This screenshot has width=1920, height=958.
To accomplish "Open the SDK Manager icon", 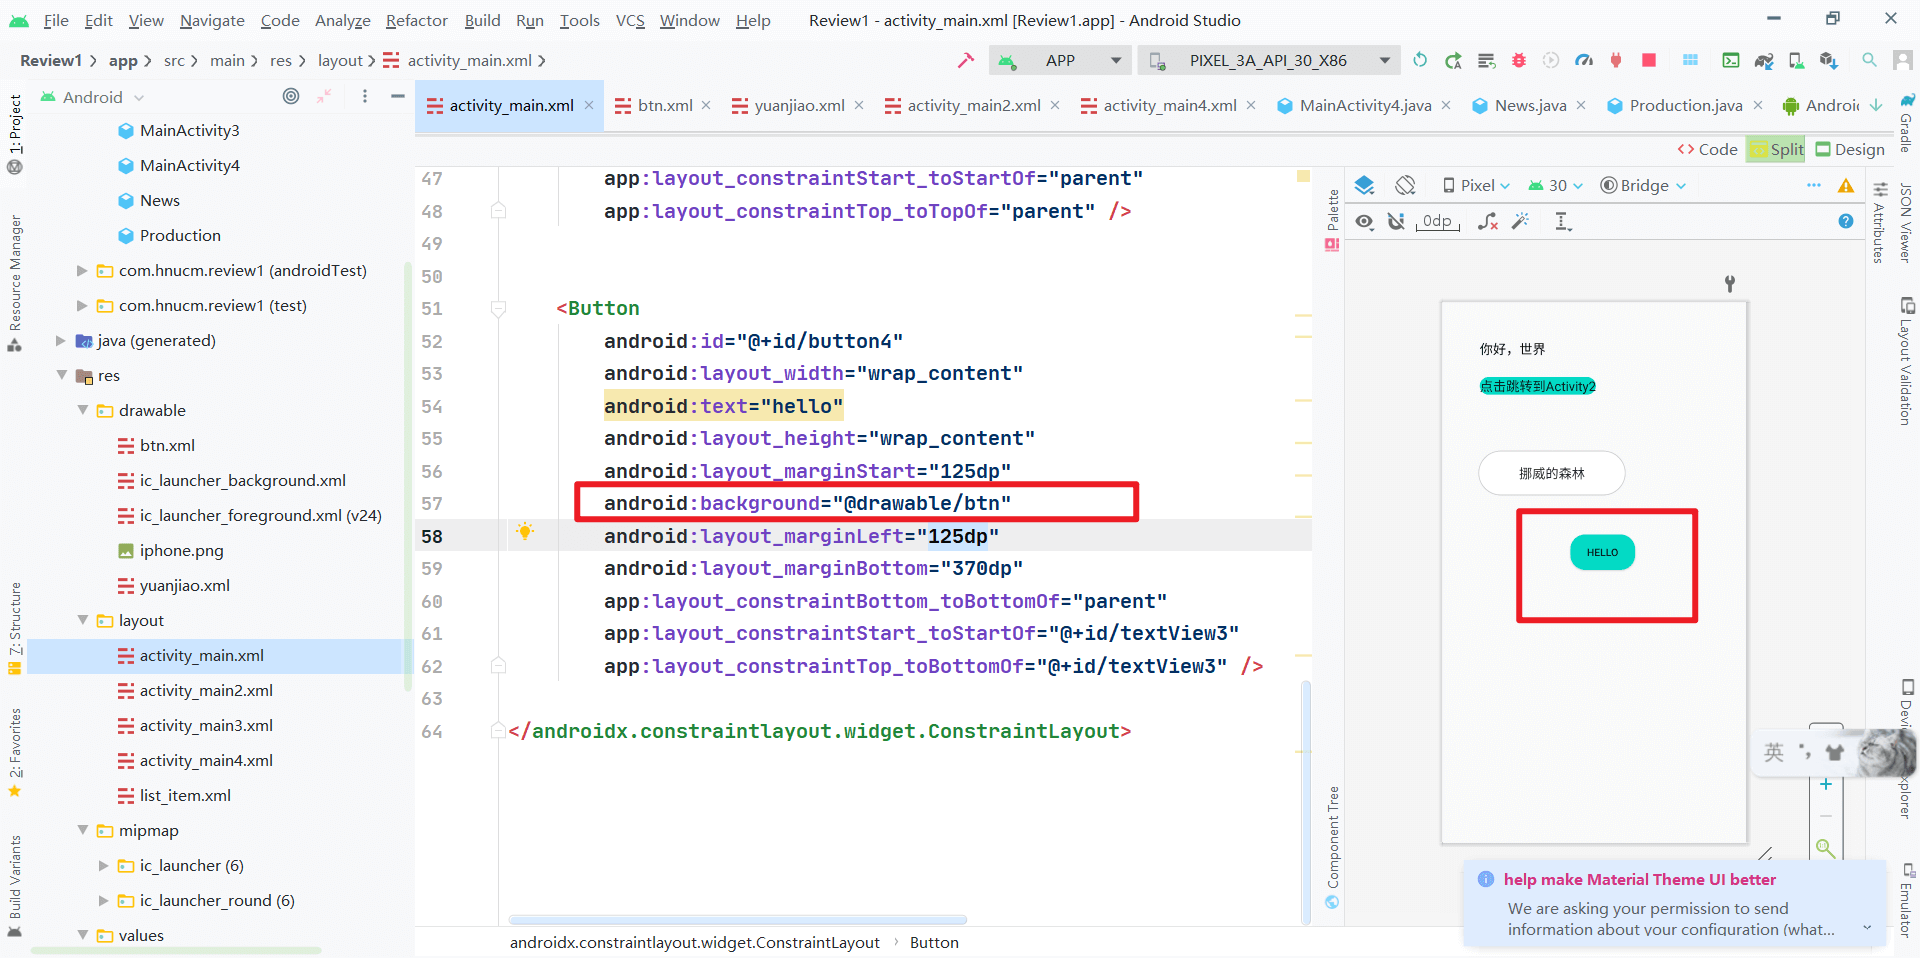I will point(1829,61).
